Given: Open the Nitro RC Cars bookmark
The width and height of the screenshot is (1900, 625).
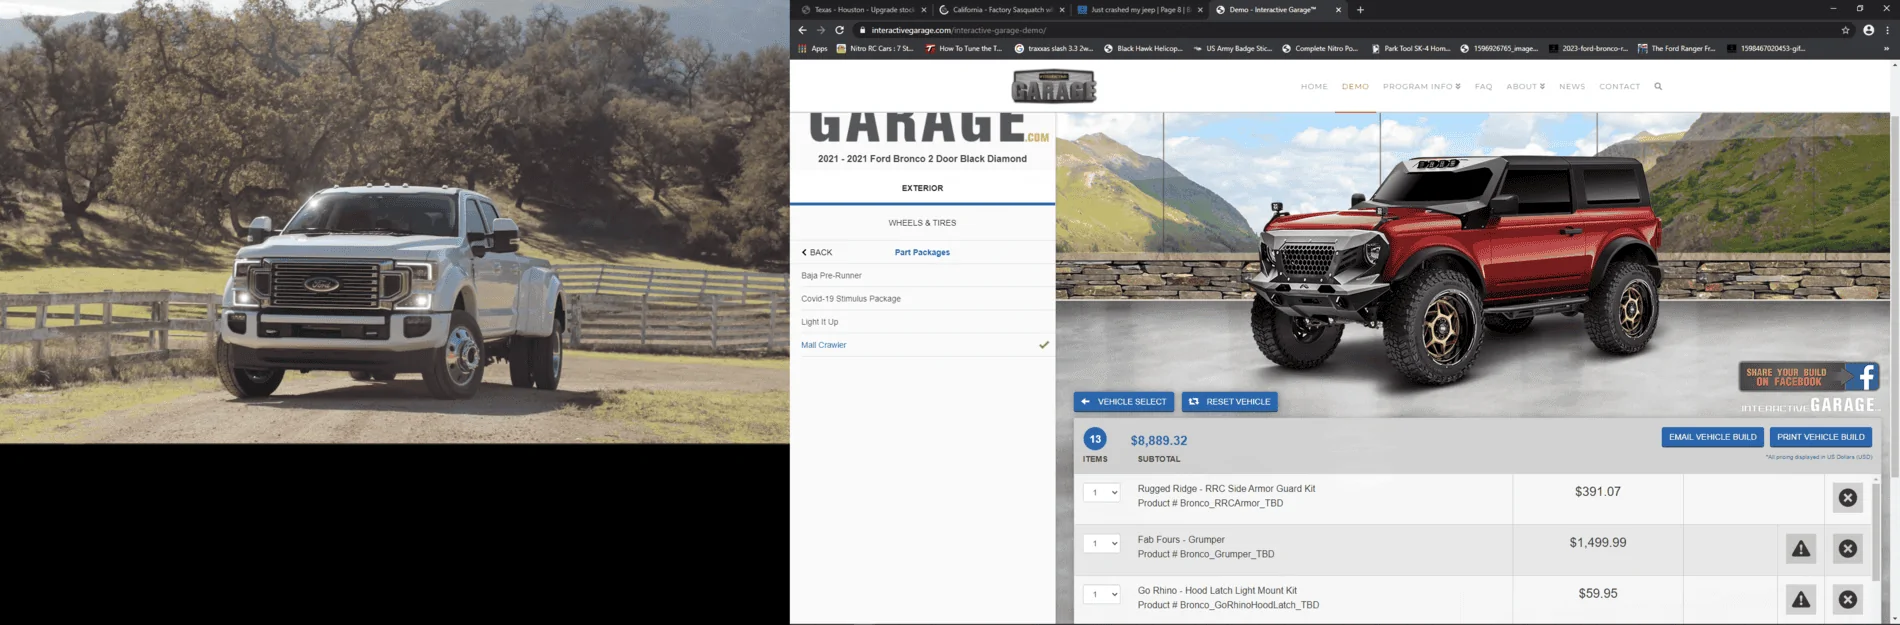Looking at the screenshot, I should (875, 48).
